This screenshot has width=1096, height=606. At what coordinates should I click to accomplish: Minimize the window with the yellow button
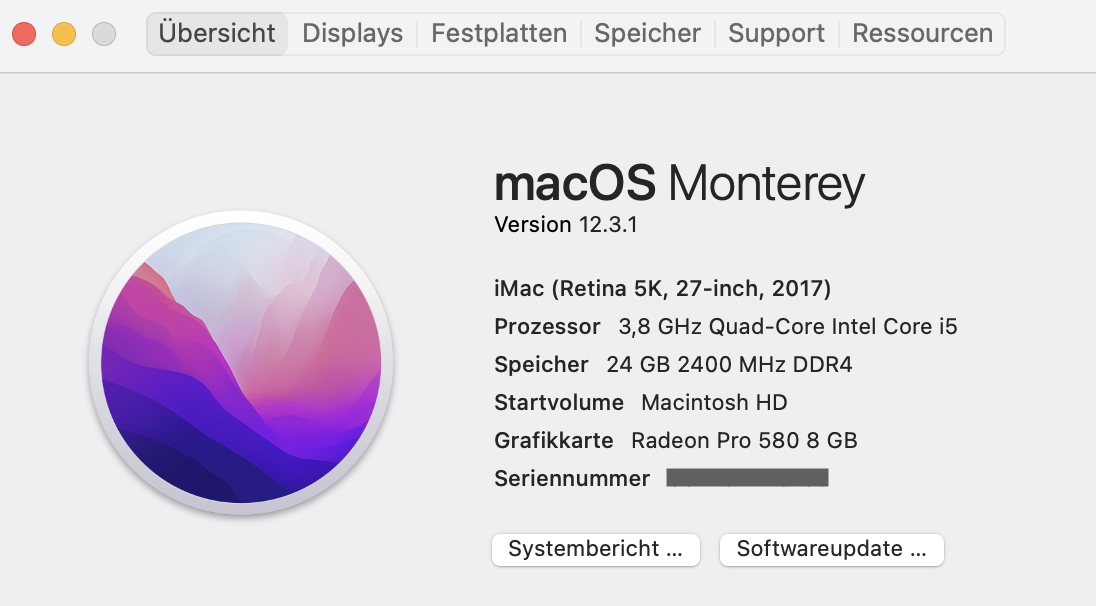pyautogui.click(x=64, y=34)
